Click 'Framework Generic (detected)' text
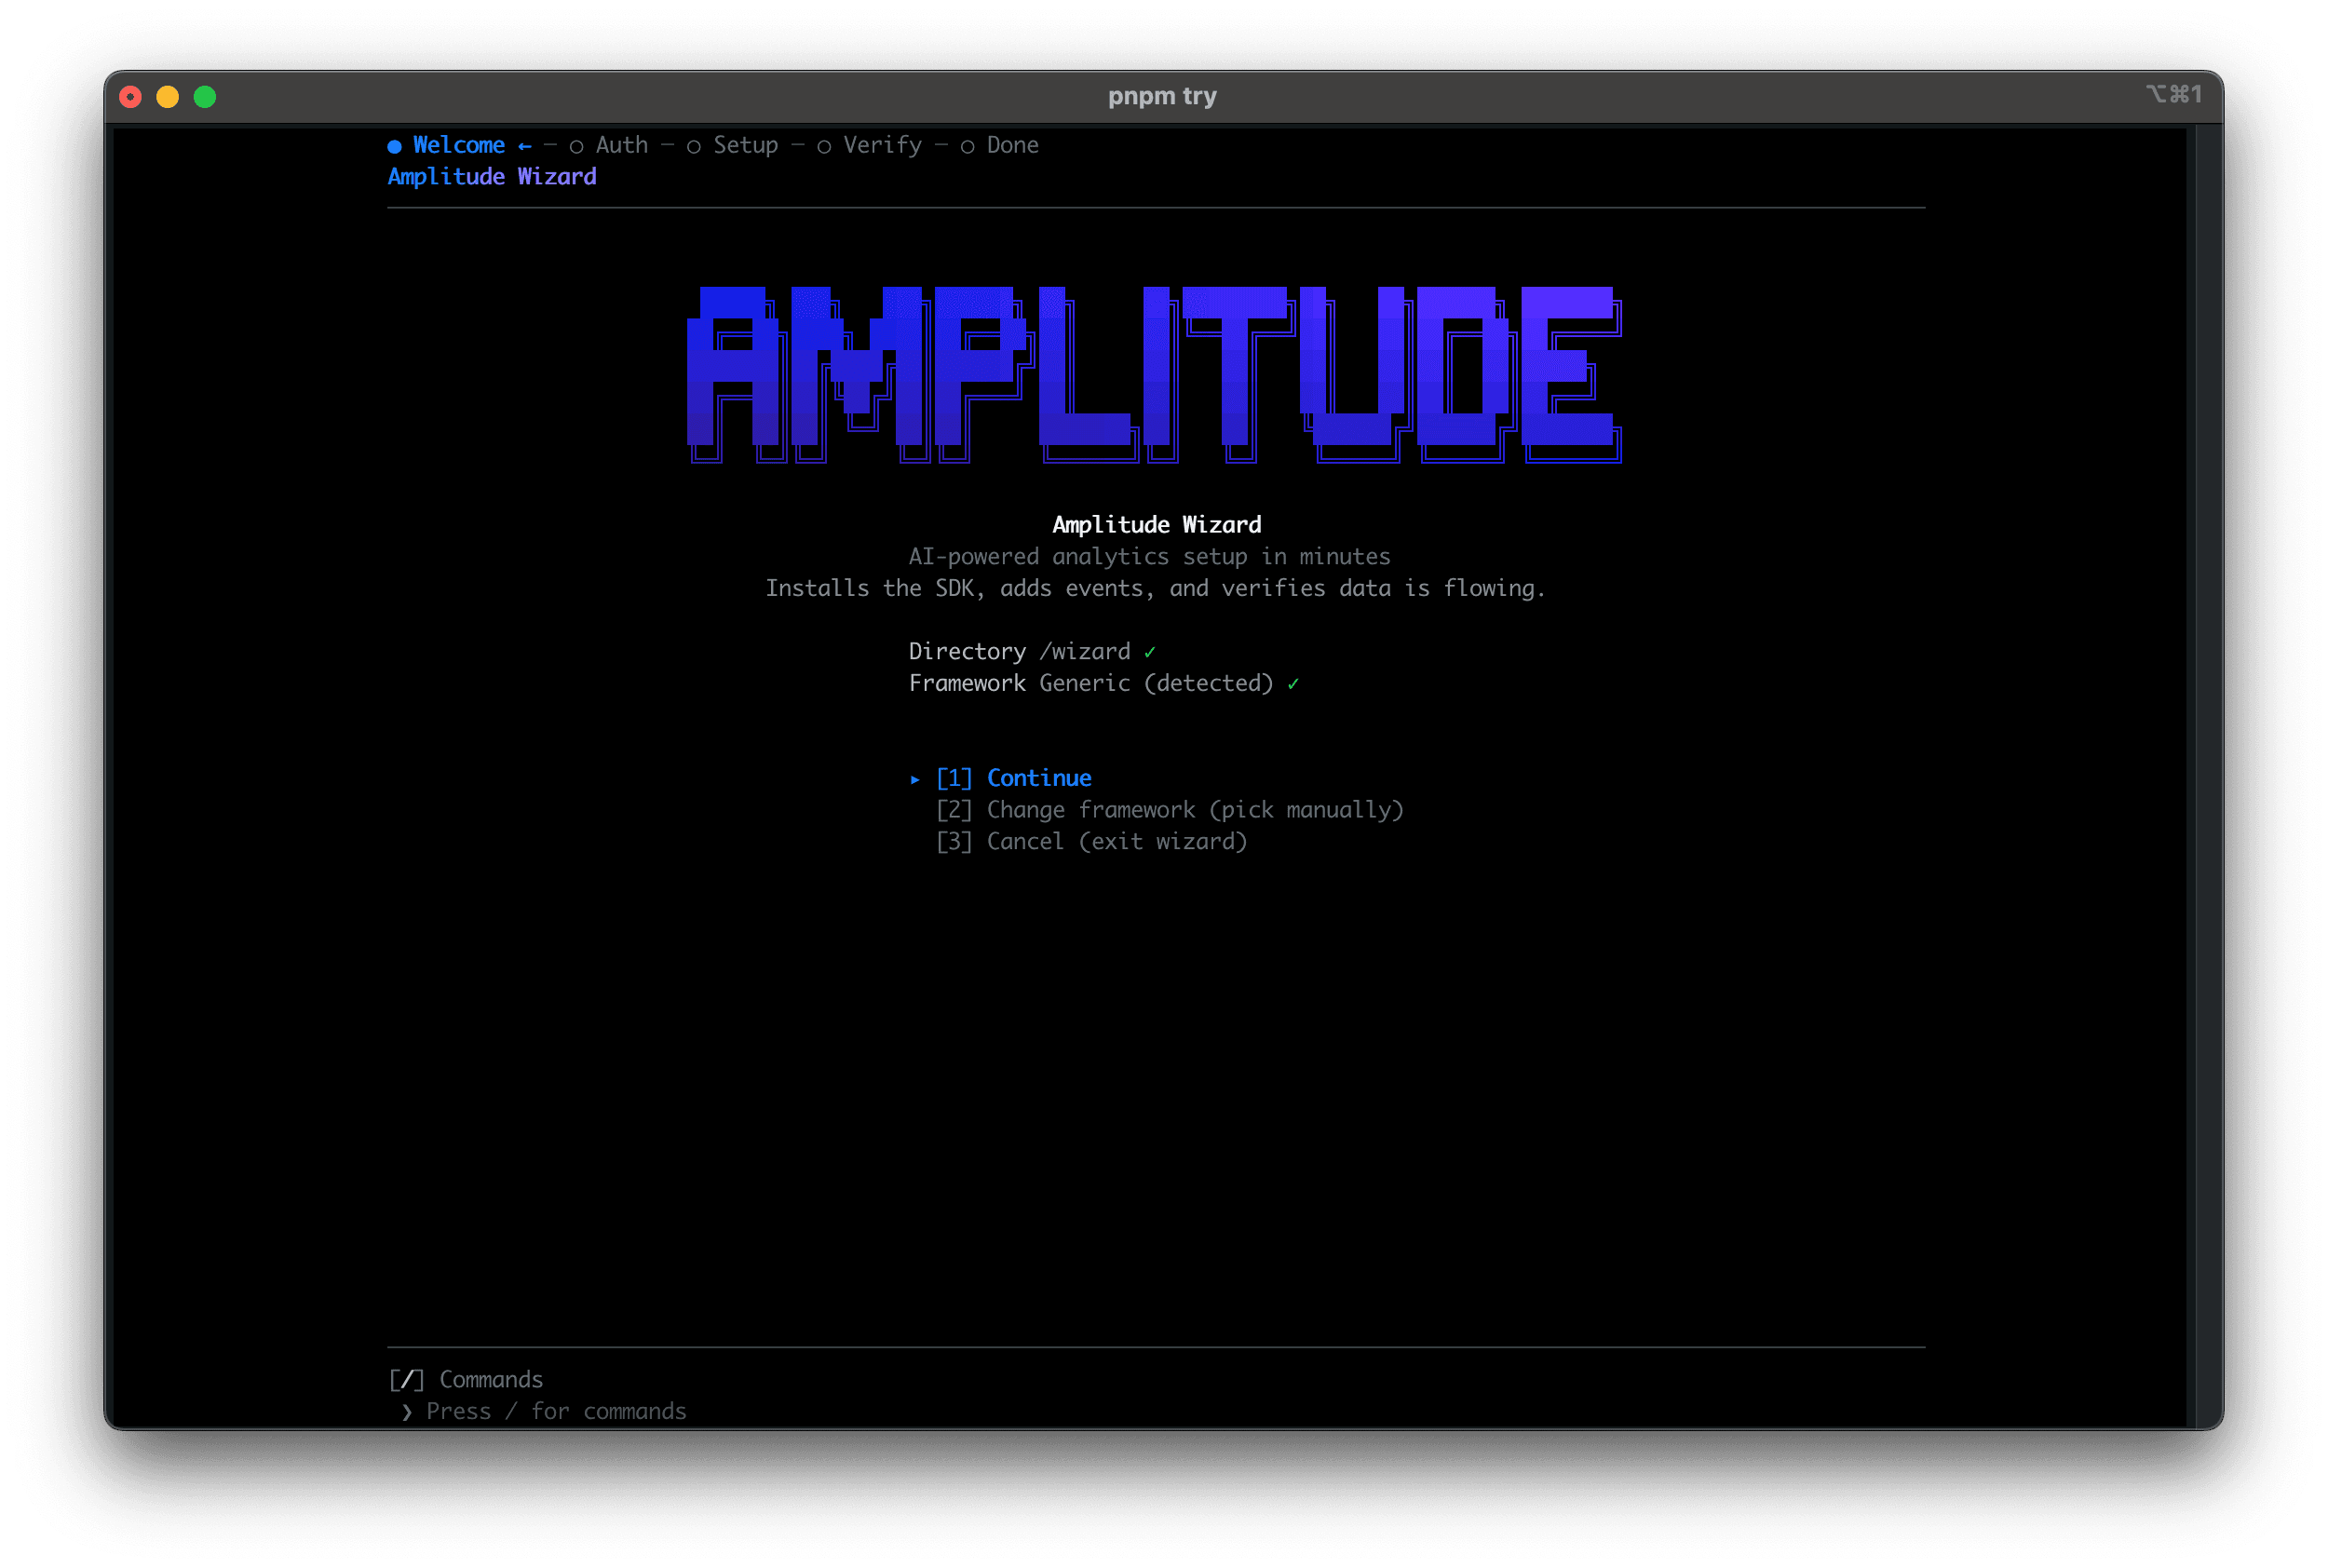Viewport: 2328px width, 1568px height. tap(1091, 684)
